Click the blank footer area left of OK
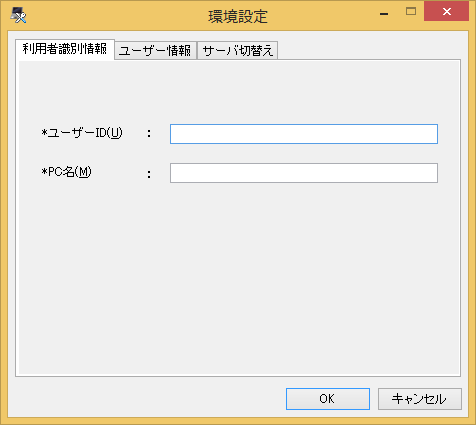Image resolution: width=476 pixels, height=425 pixels. (147, 398)
